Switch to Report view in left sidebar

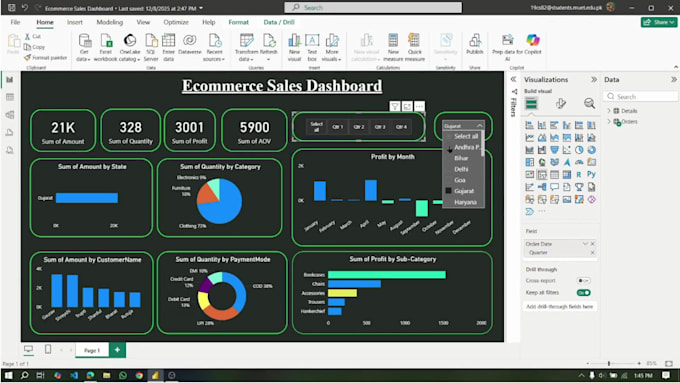[x=10, y=79]
